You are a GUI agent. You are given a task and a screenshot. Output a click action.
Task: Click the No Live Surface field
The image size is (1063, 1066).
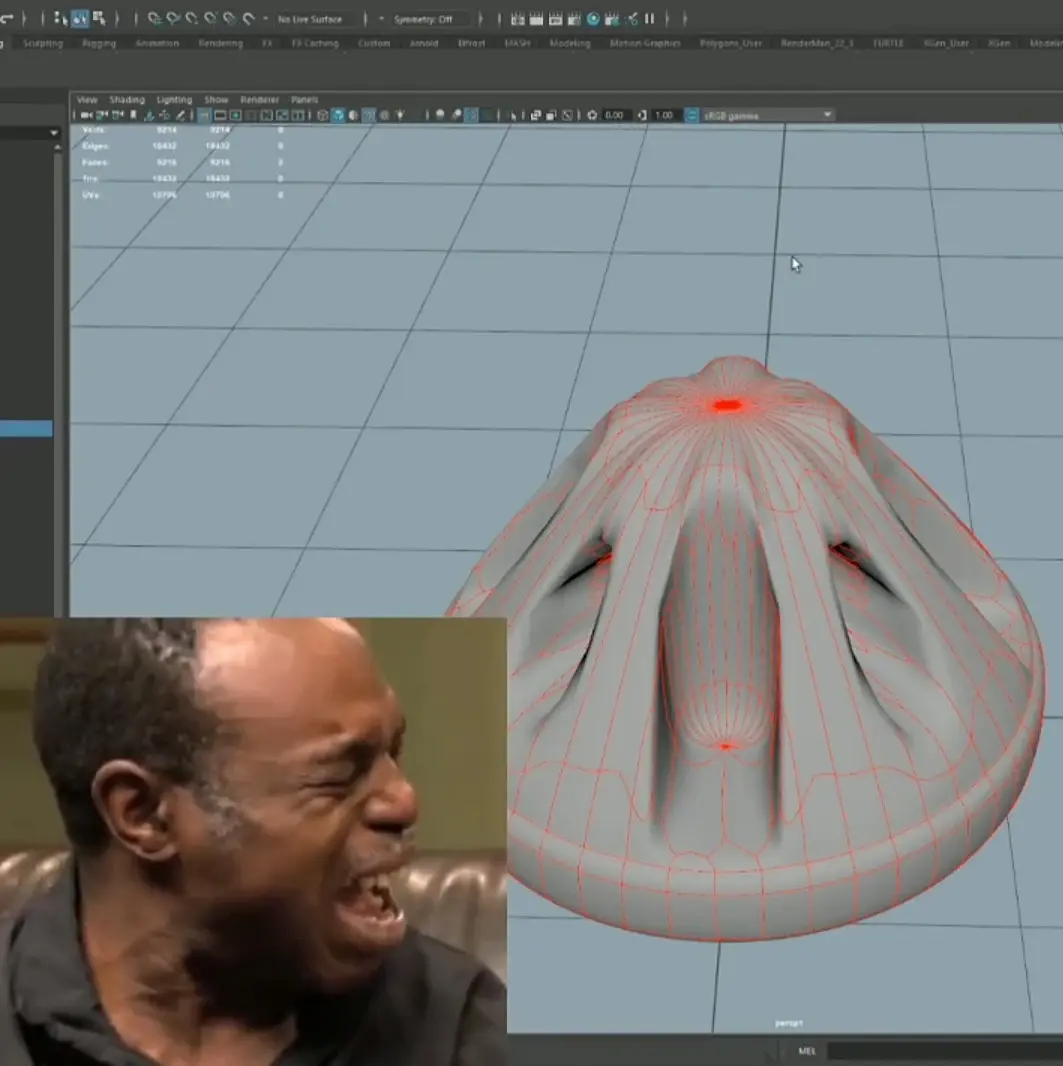point(311,19)
